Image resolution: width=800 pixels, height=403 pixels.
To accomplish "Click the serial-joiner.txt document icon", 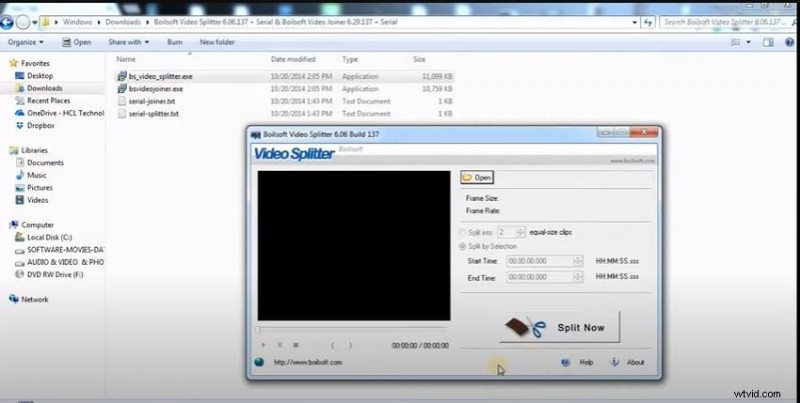I will pyautogui.click(x=121, y=101).
